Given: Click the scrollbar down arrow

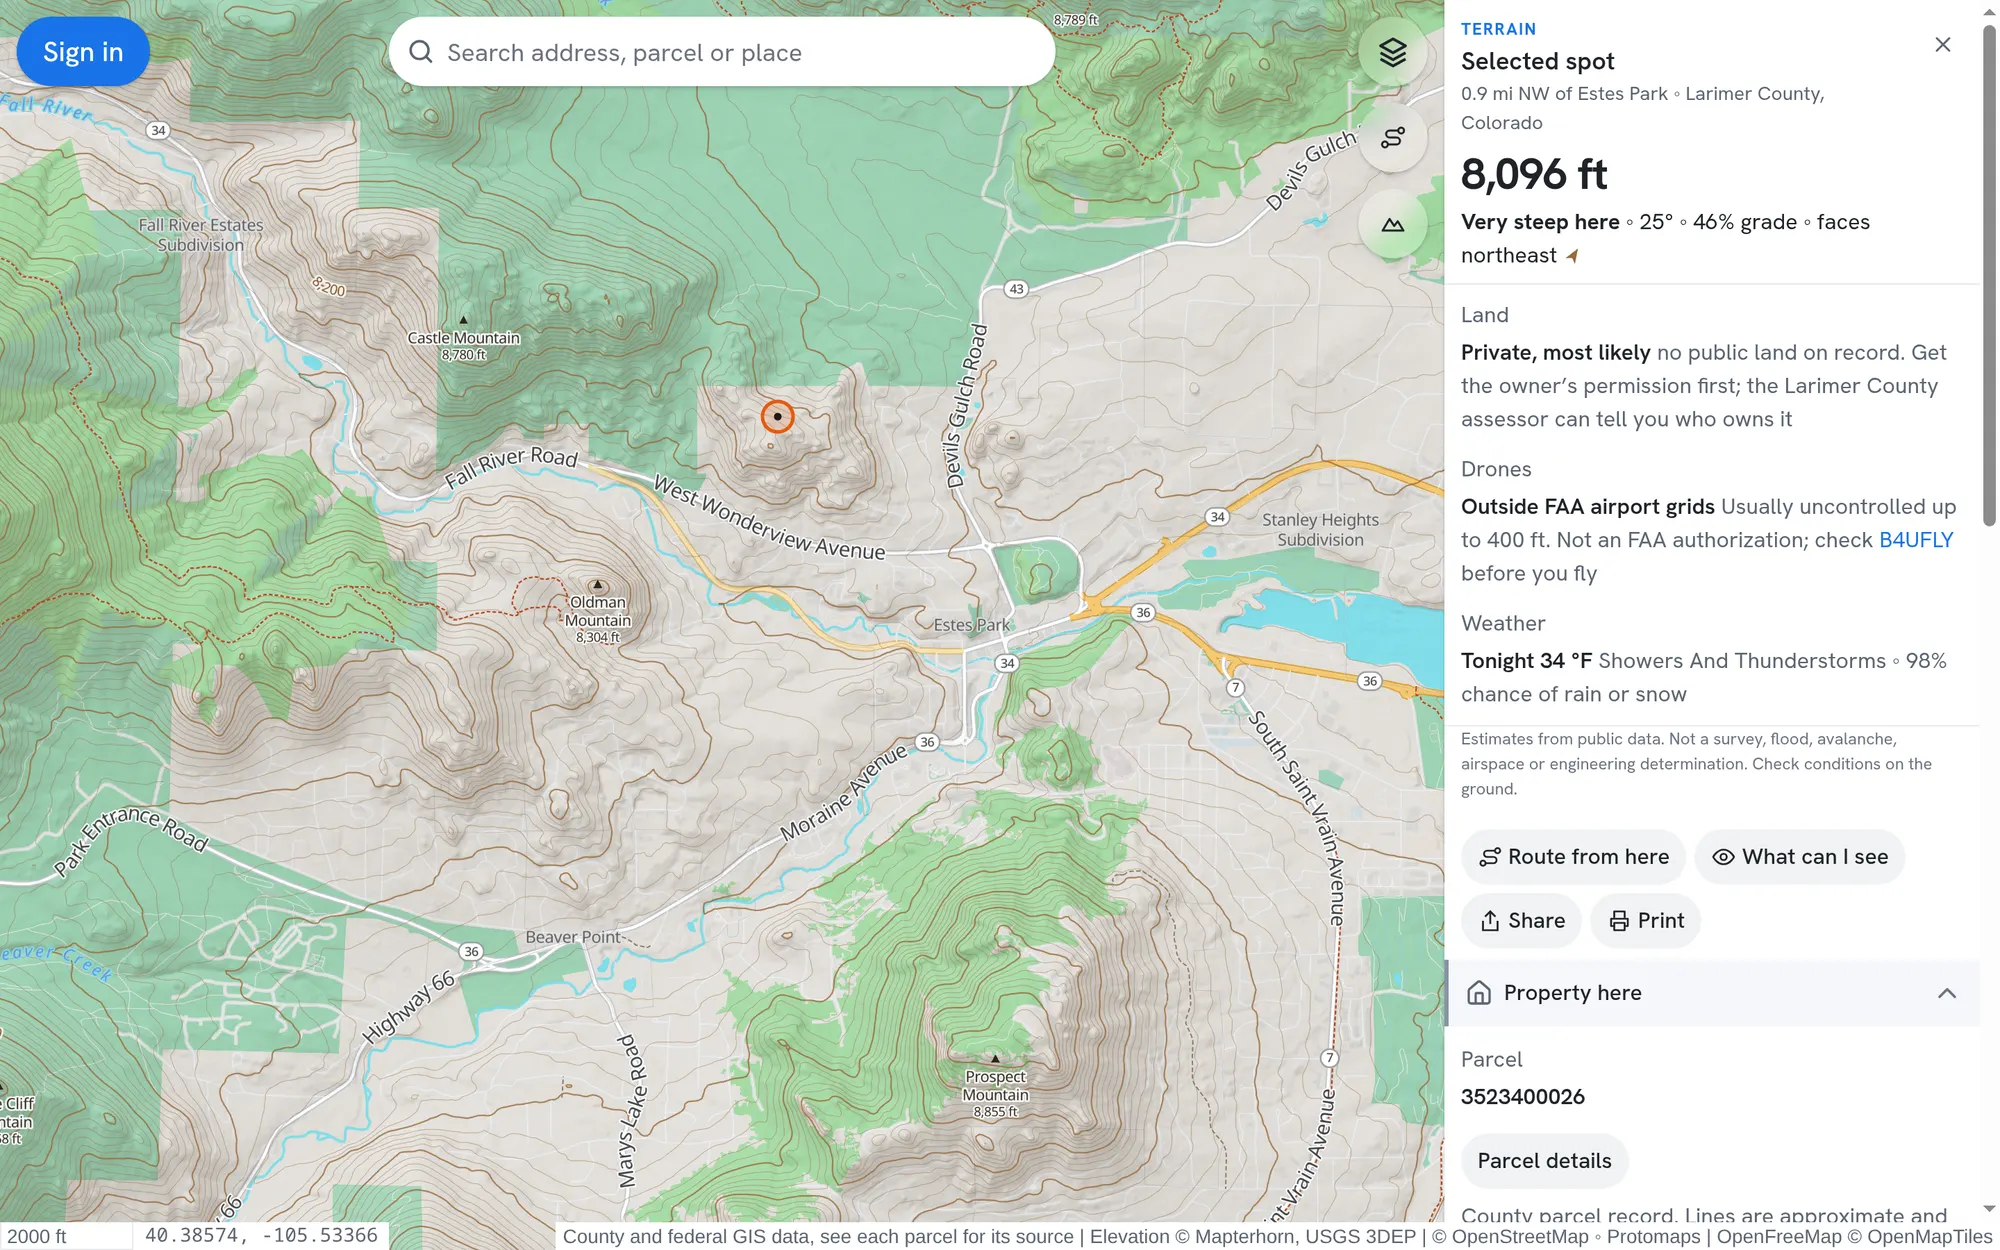Looking at the screenshot, I should click(1990, 1209).
